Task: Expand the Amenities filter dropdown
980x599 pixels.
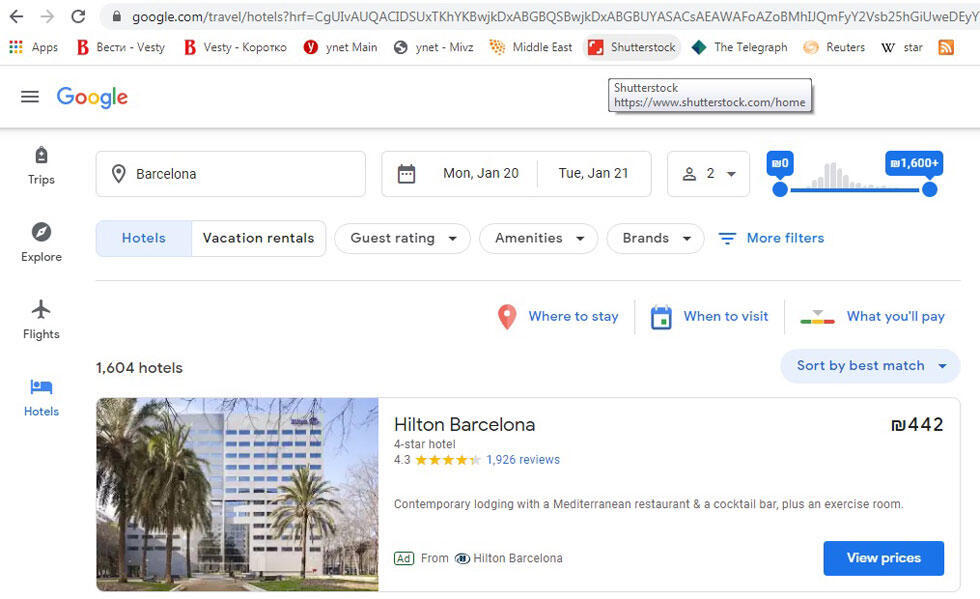Action: (x=538, y=238)
